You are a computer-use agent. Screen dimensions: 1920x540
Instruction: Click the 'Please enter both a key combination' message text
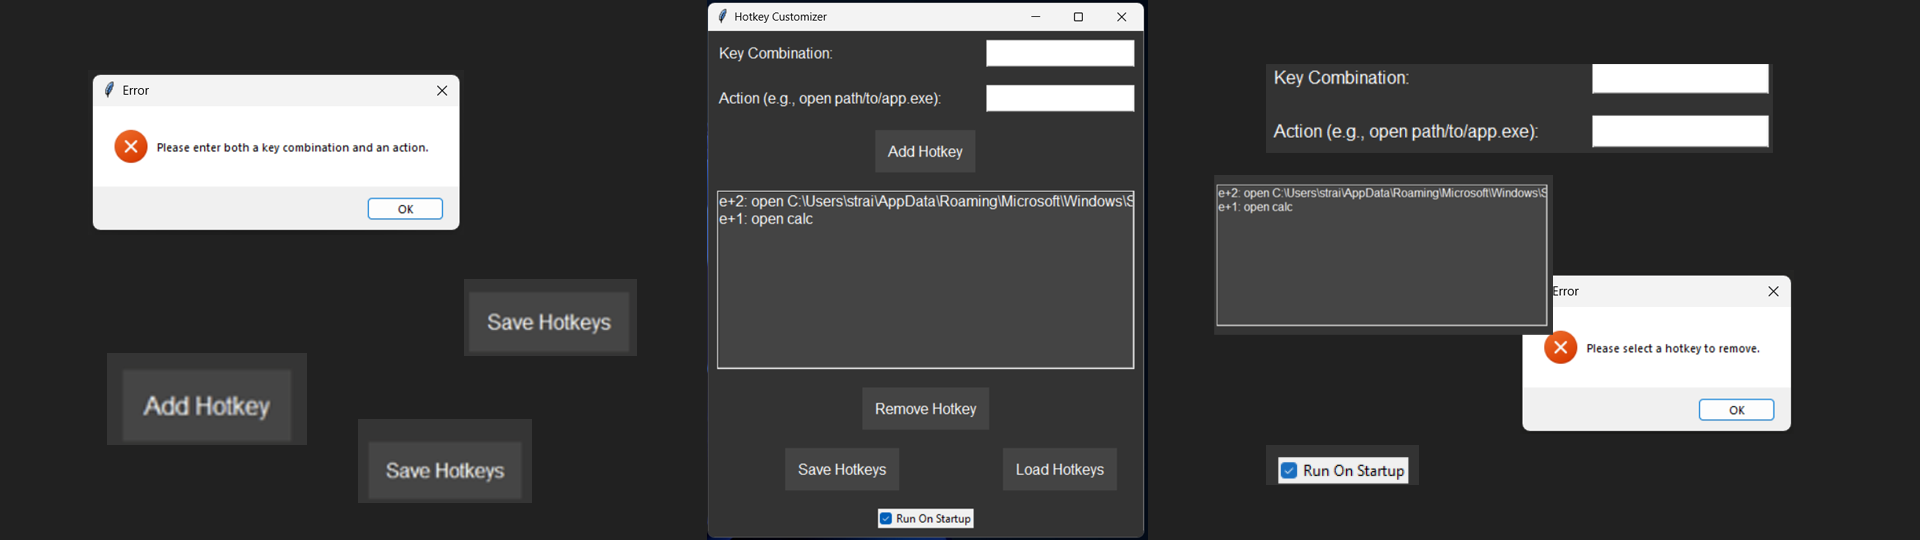(292, 147)
